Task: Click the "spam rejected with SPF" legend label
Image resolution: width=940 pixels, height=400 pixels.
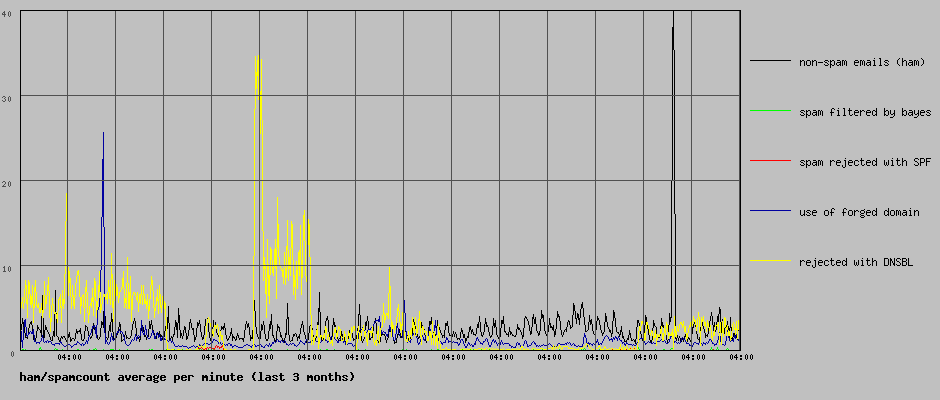Action: 864,162
